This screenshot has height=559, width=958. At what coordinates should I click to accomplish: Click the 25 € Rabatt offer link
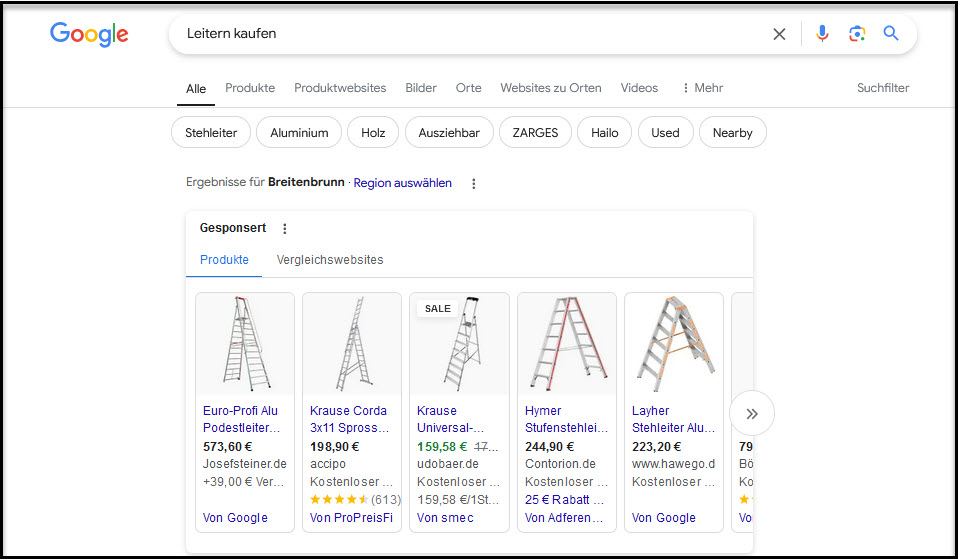[564, 500]
